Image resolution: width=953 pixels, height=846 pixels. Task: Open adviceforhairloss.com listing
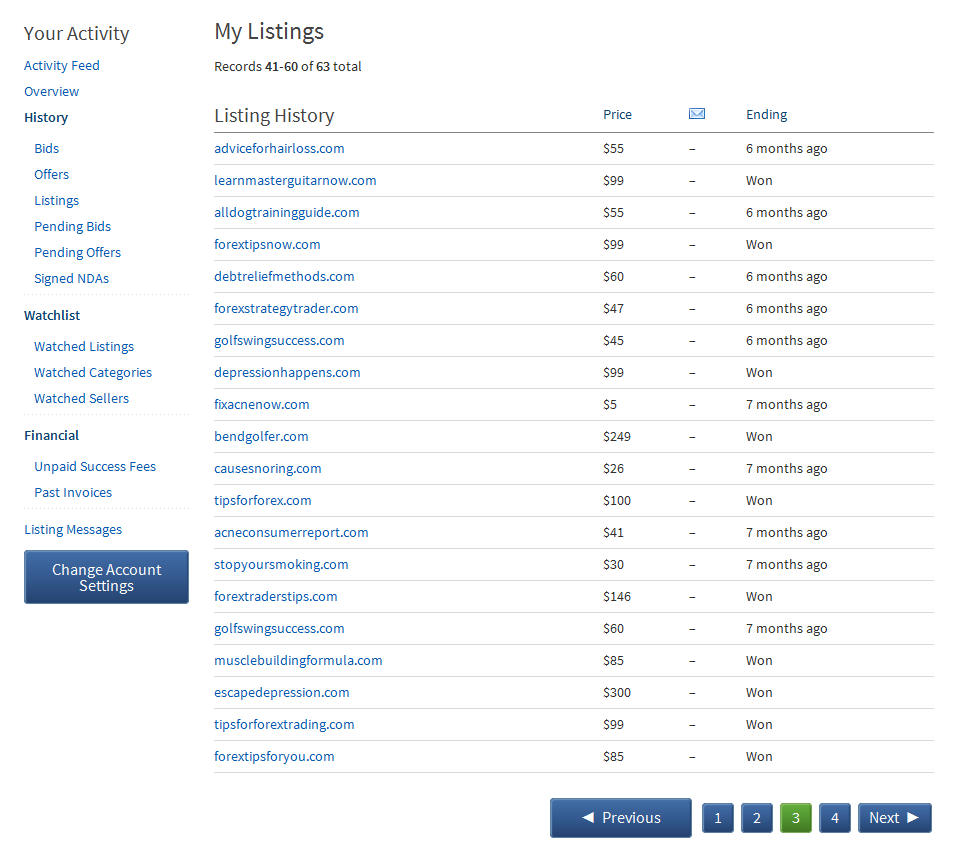point(279,149)
